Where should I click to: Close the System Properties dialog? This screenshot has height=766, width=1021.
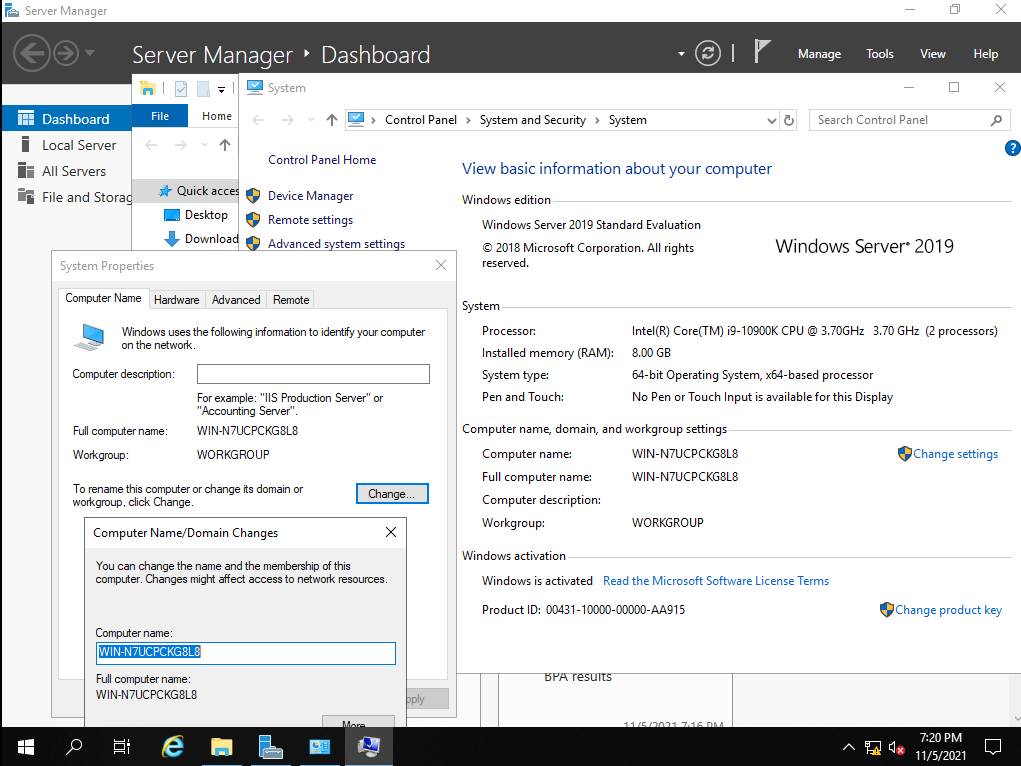tap(441, 266)
